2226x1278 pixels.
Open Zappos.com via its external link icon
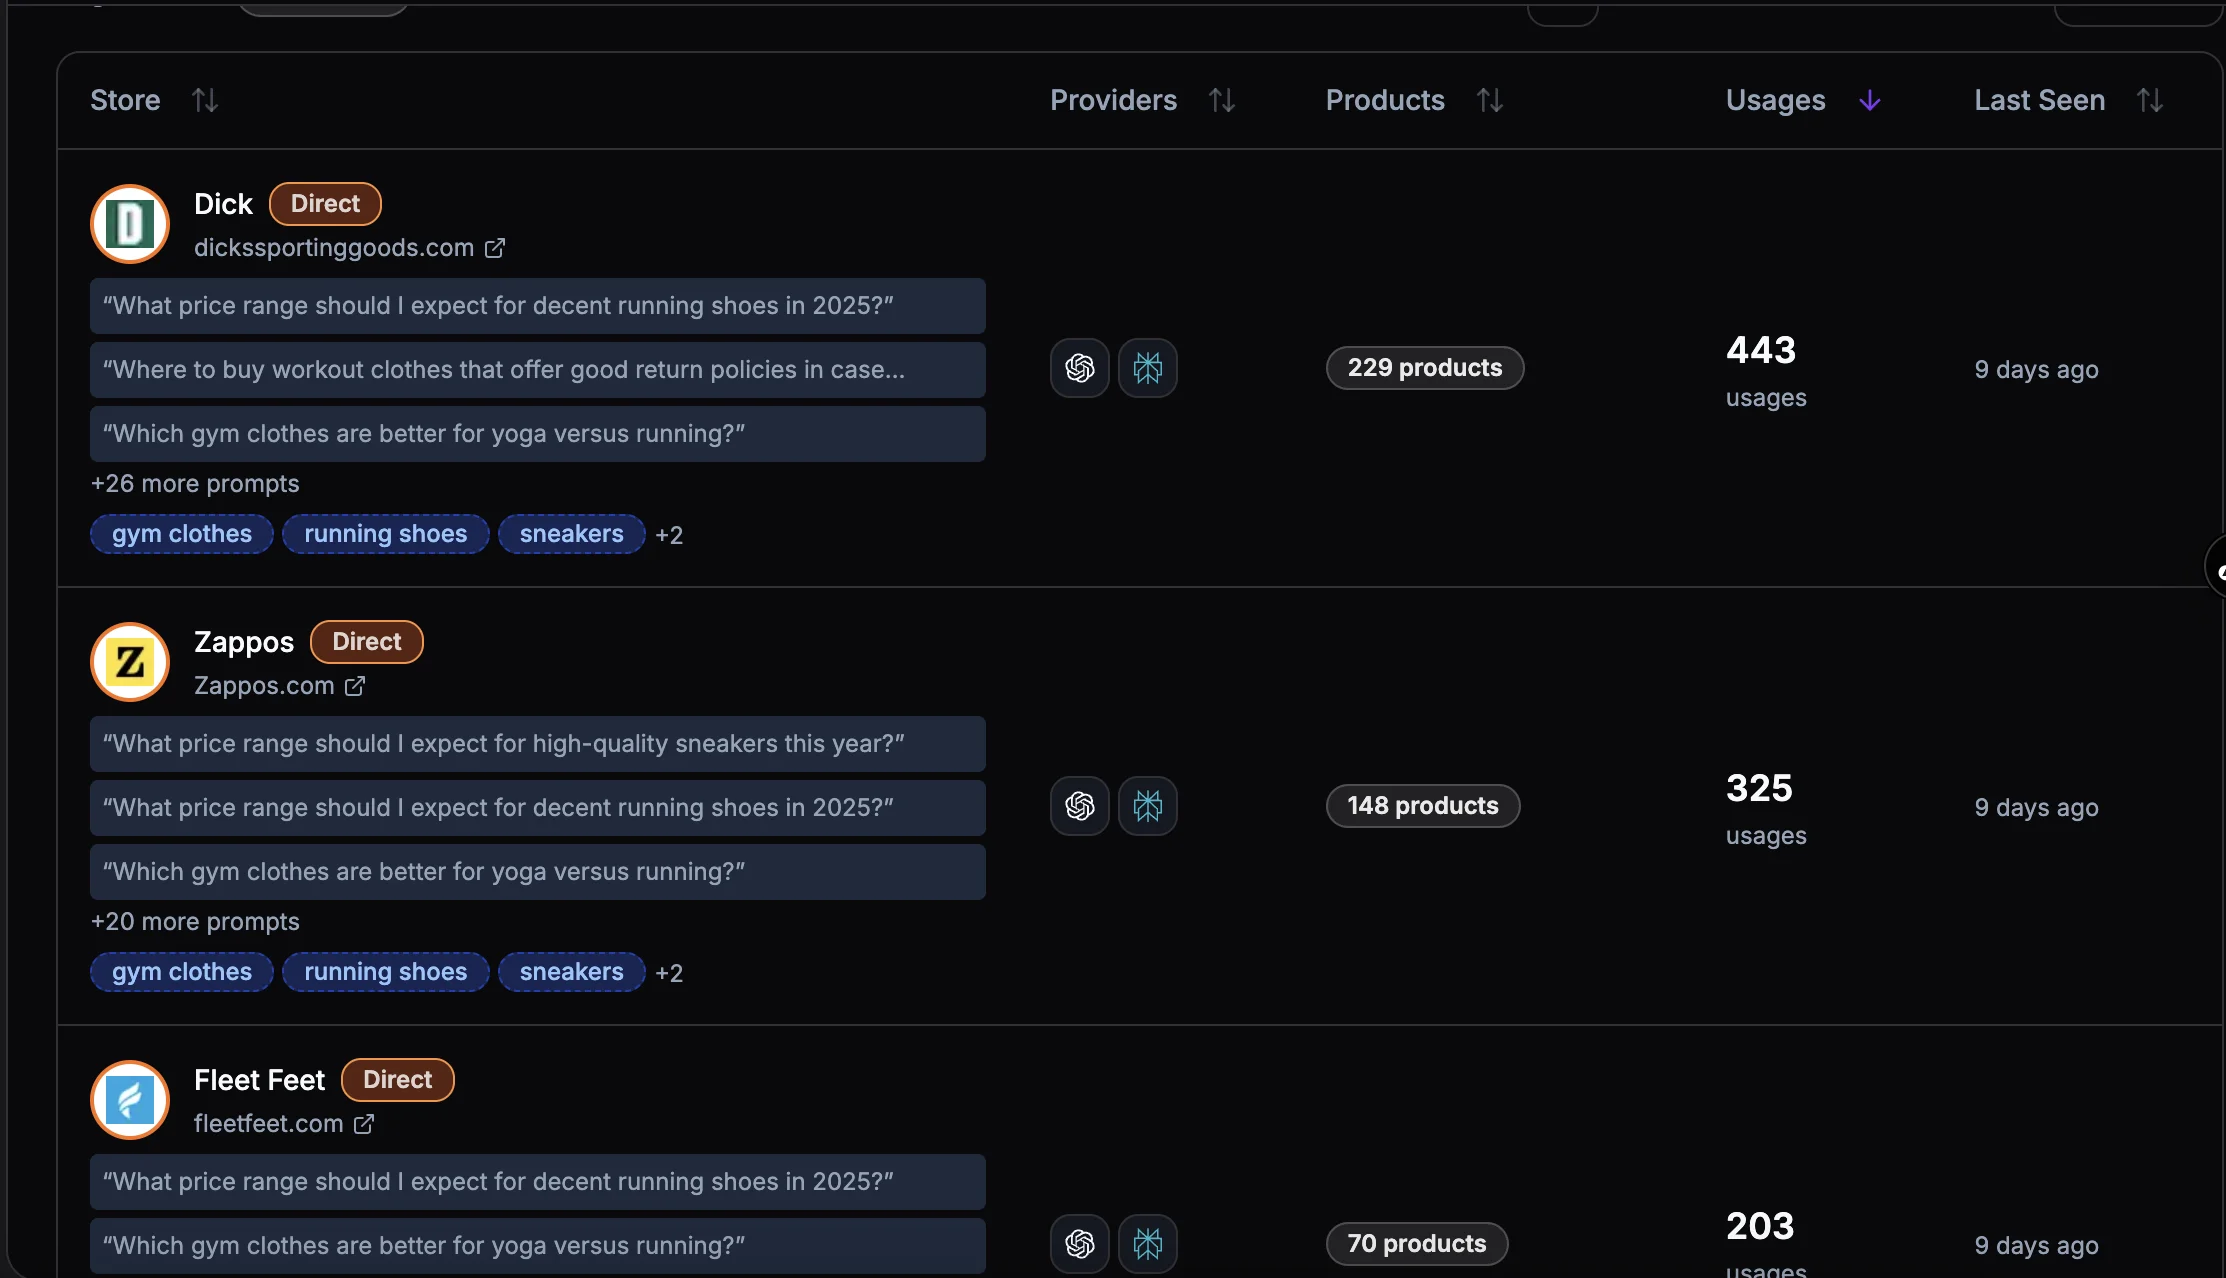tap(354, 686)
